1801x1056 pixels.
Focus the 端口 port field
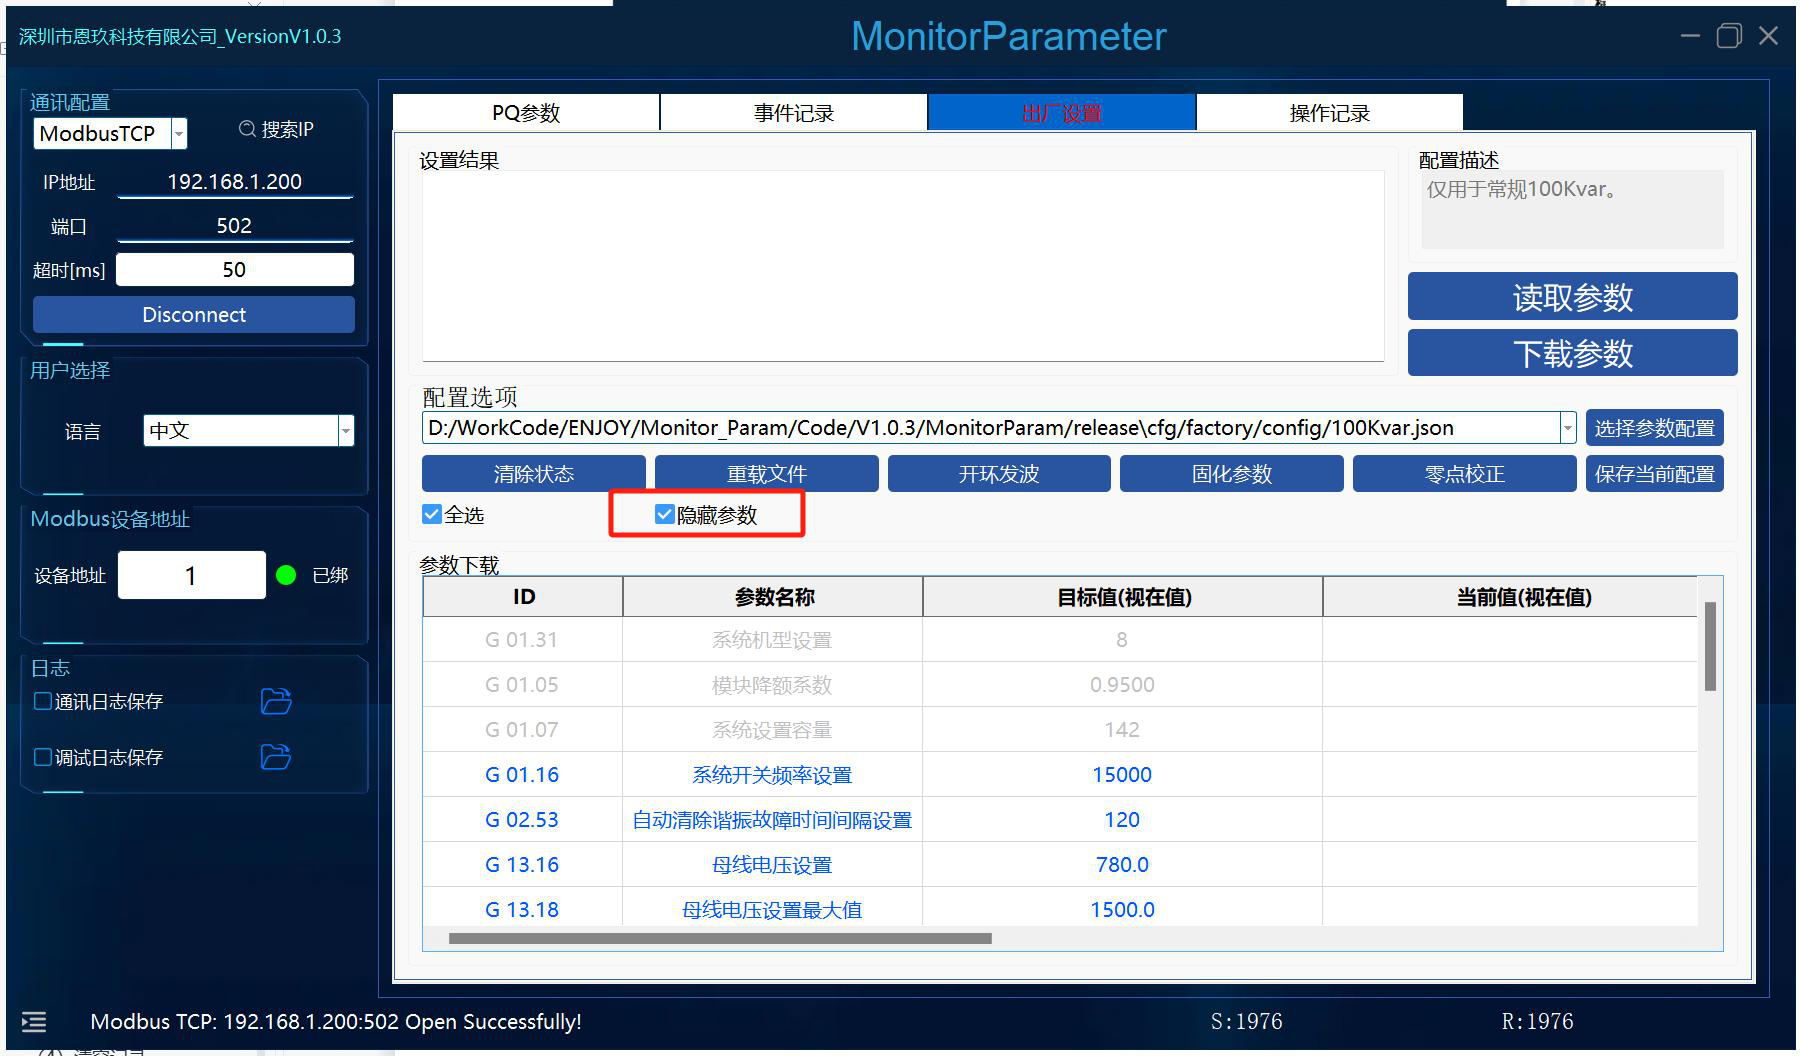click(x=235, y=226)
